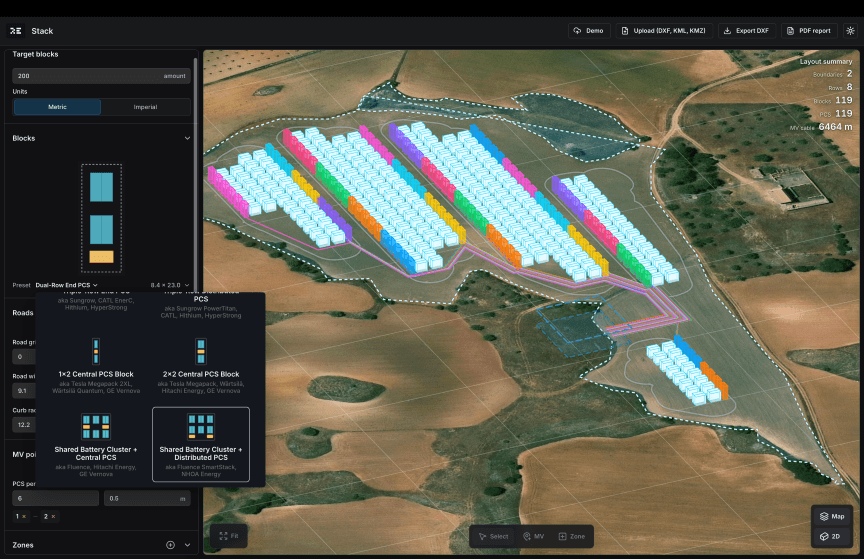Choose the 1×2 Central PCS Block preset
The width and height of the screenshot is (864, 559).
96,365
